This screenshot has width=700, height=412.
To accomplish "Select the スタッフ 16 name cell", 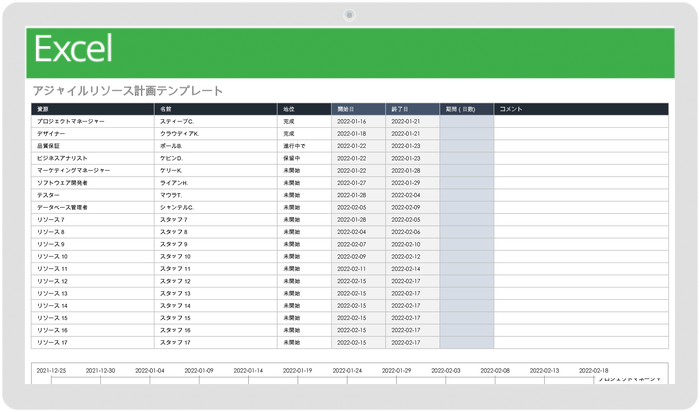I will [216, 330].
